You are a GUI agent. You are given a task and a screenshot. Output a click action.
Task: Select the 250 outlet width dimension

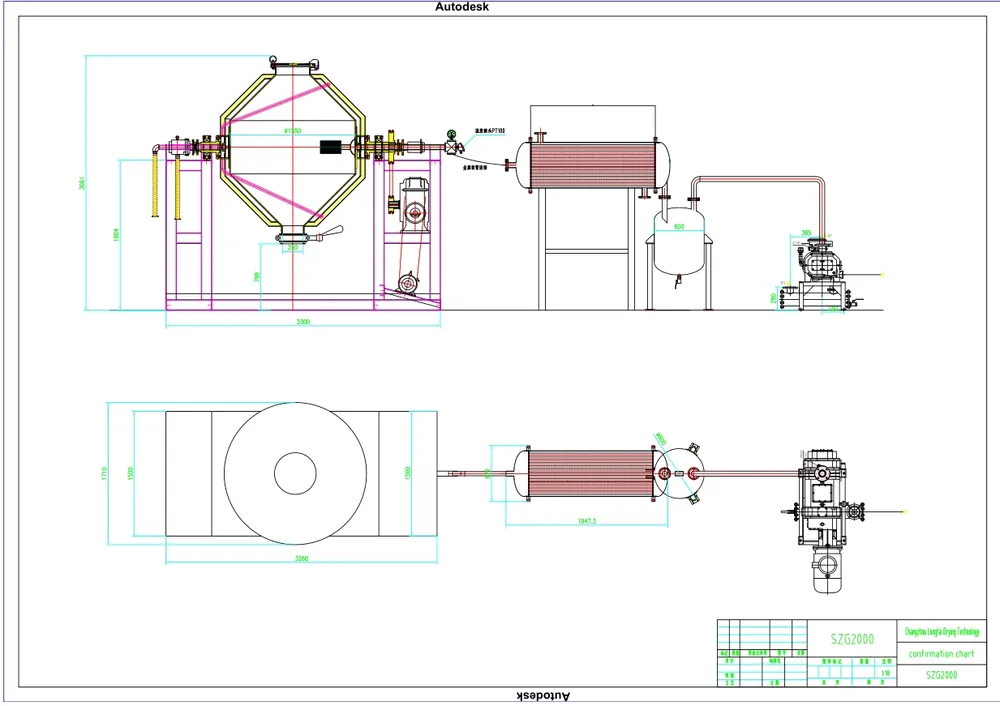(x=293, y=247)
